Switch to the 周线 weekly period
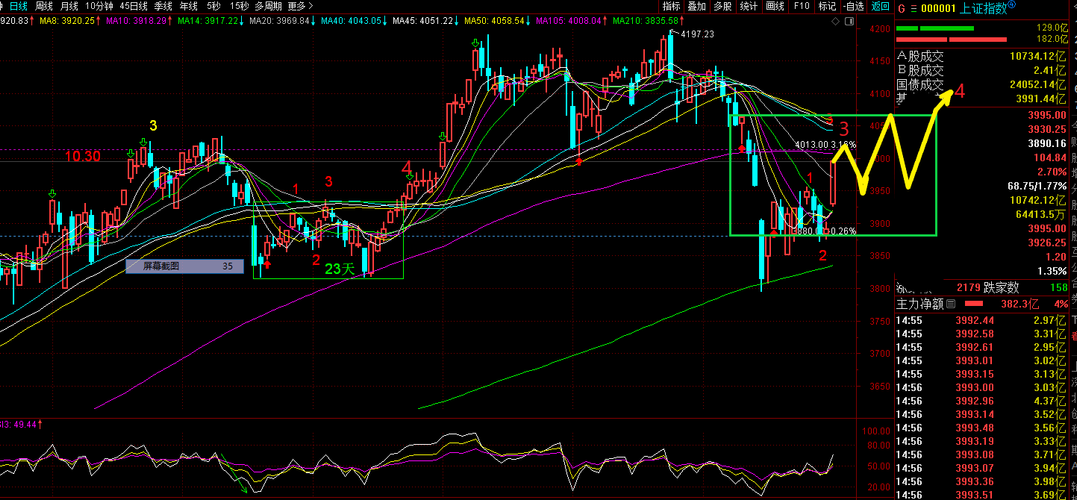The image size is (1077, 500). (43, 6)
